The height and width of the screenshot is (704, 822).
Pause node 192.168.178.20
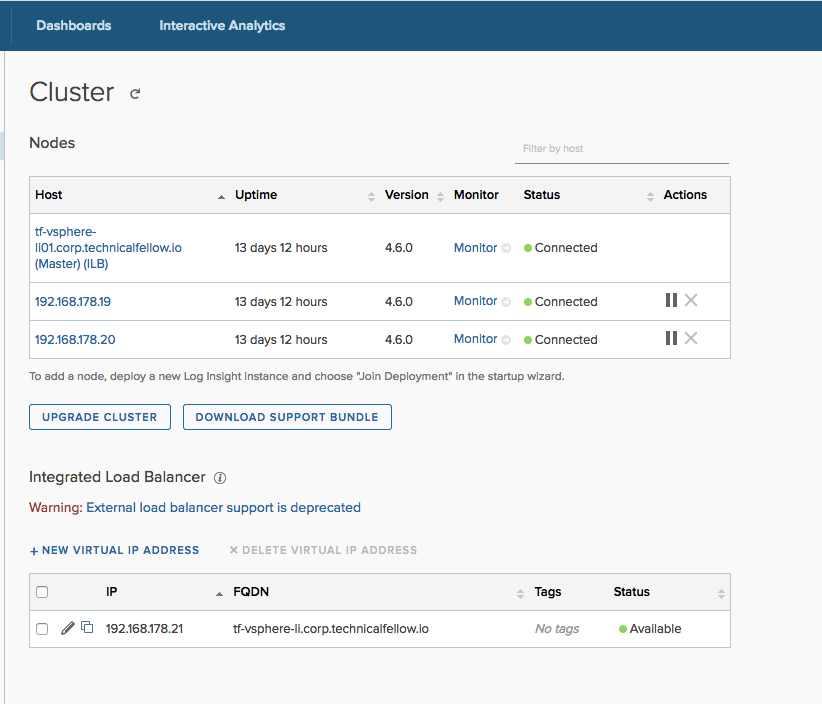(671, 338)
